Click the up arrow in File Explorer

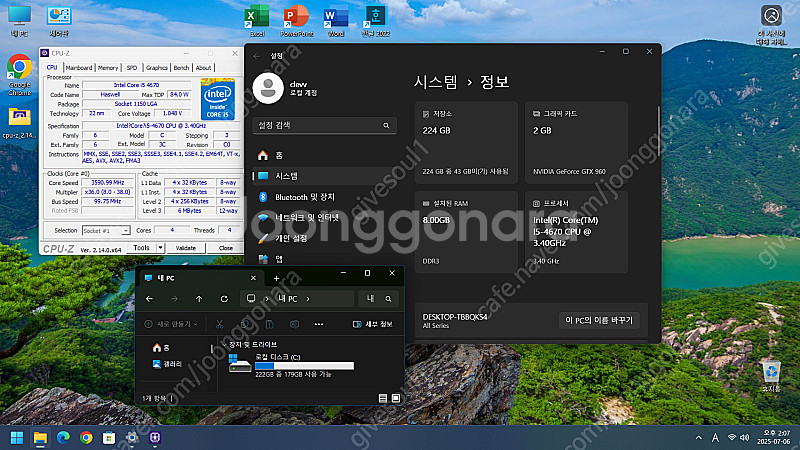pos(199,299)
